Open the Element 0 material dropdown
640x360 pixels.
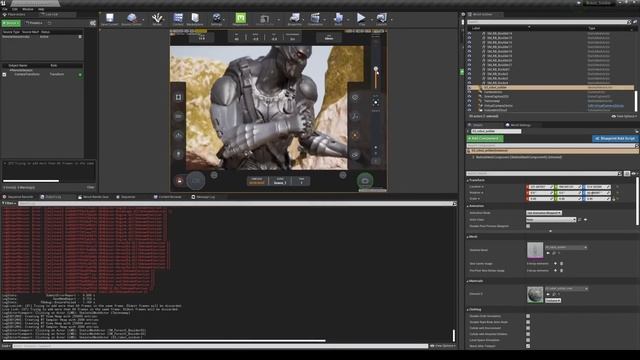(567, 289)
